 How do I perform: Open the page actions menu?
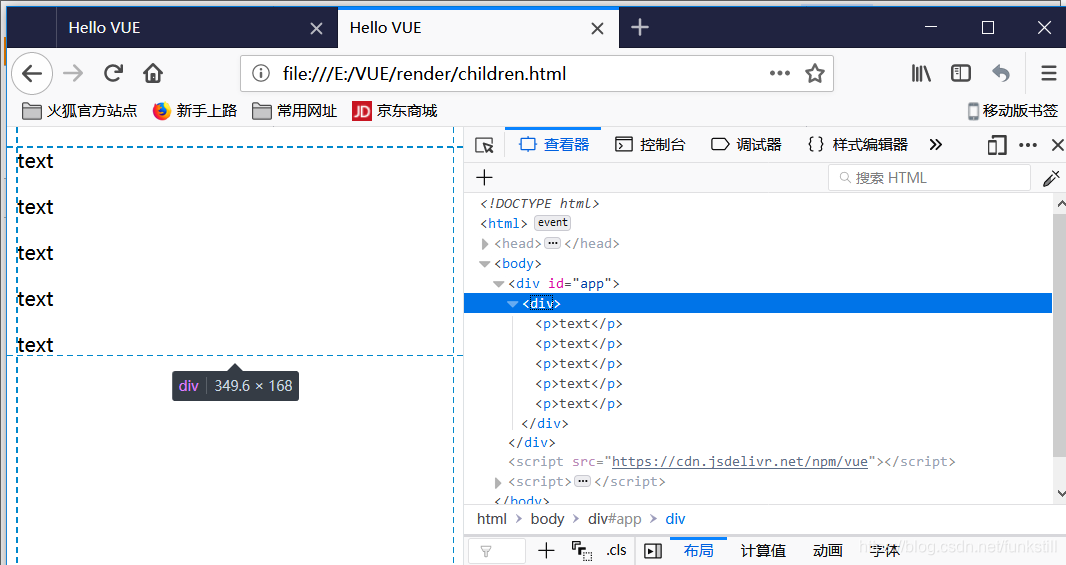(x=780, y=73)
